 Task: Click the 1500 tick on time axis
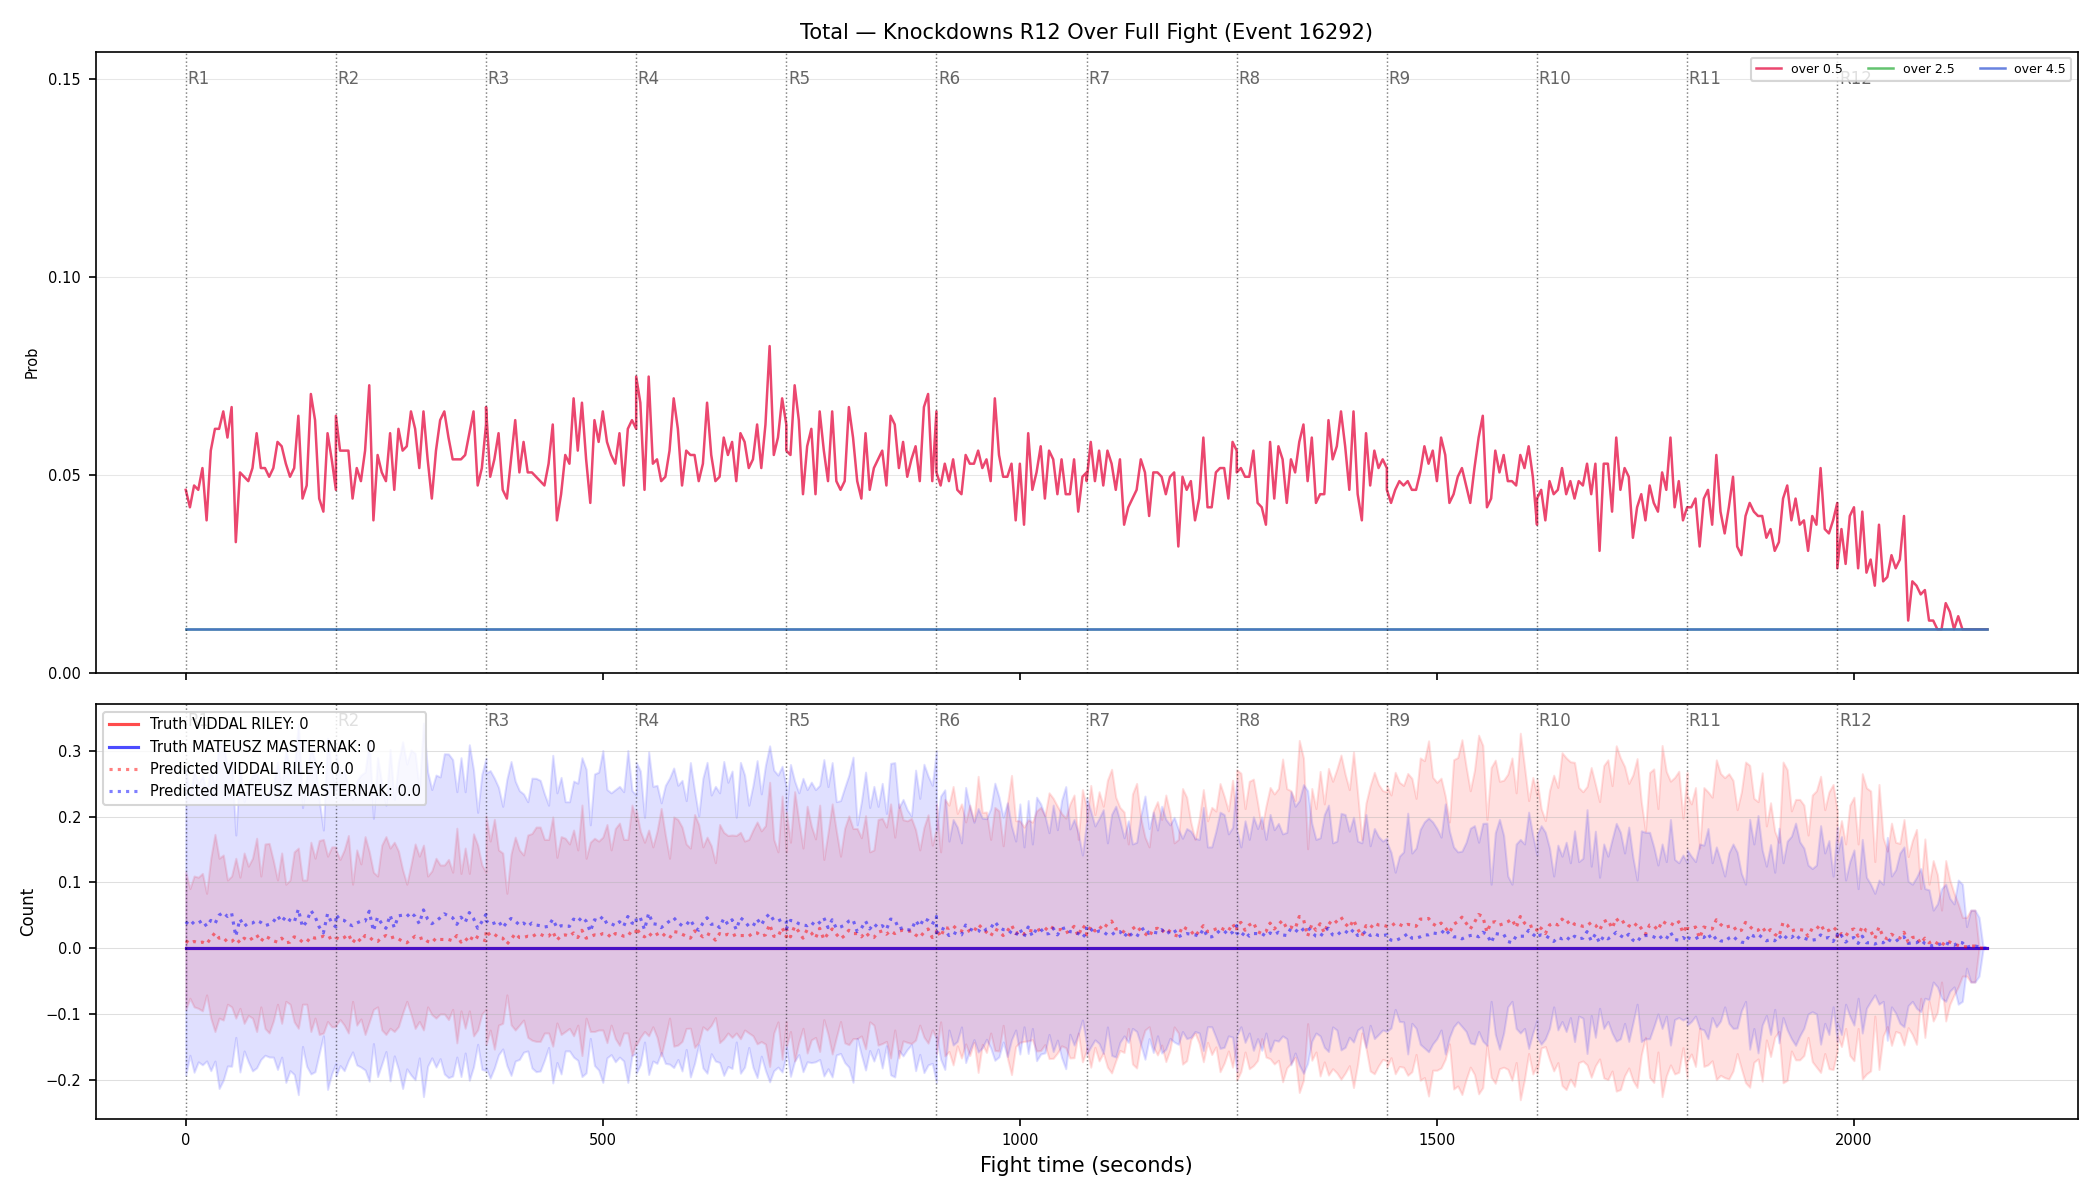[x=1437, y=1140]
